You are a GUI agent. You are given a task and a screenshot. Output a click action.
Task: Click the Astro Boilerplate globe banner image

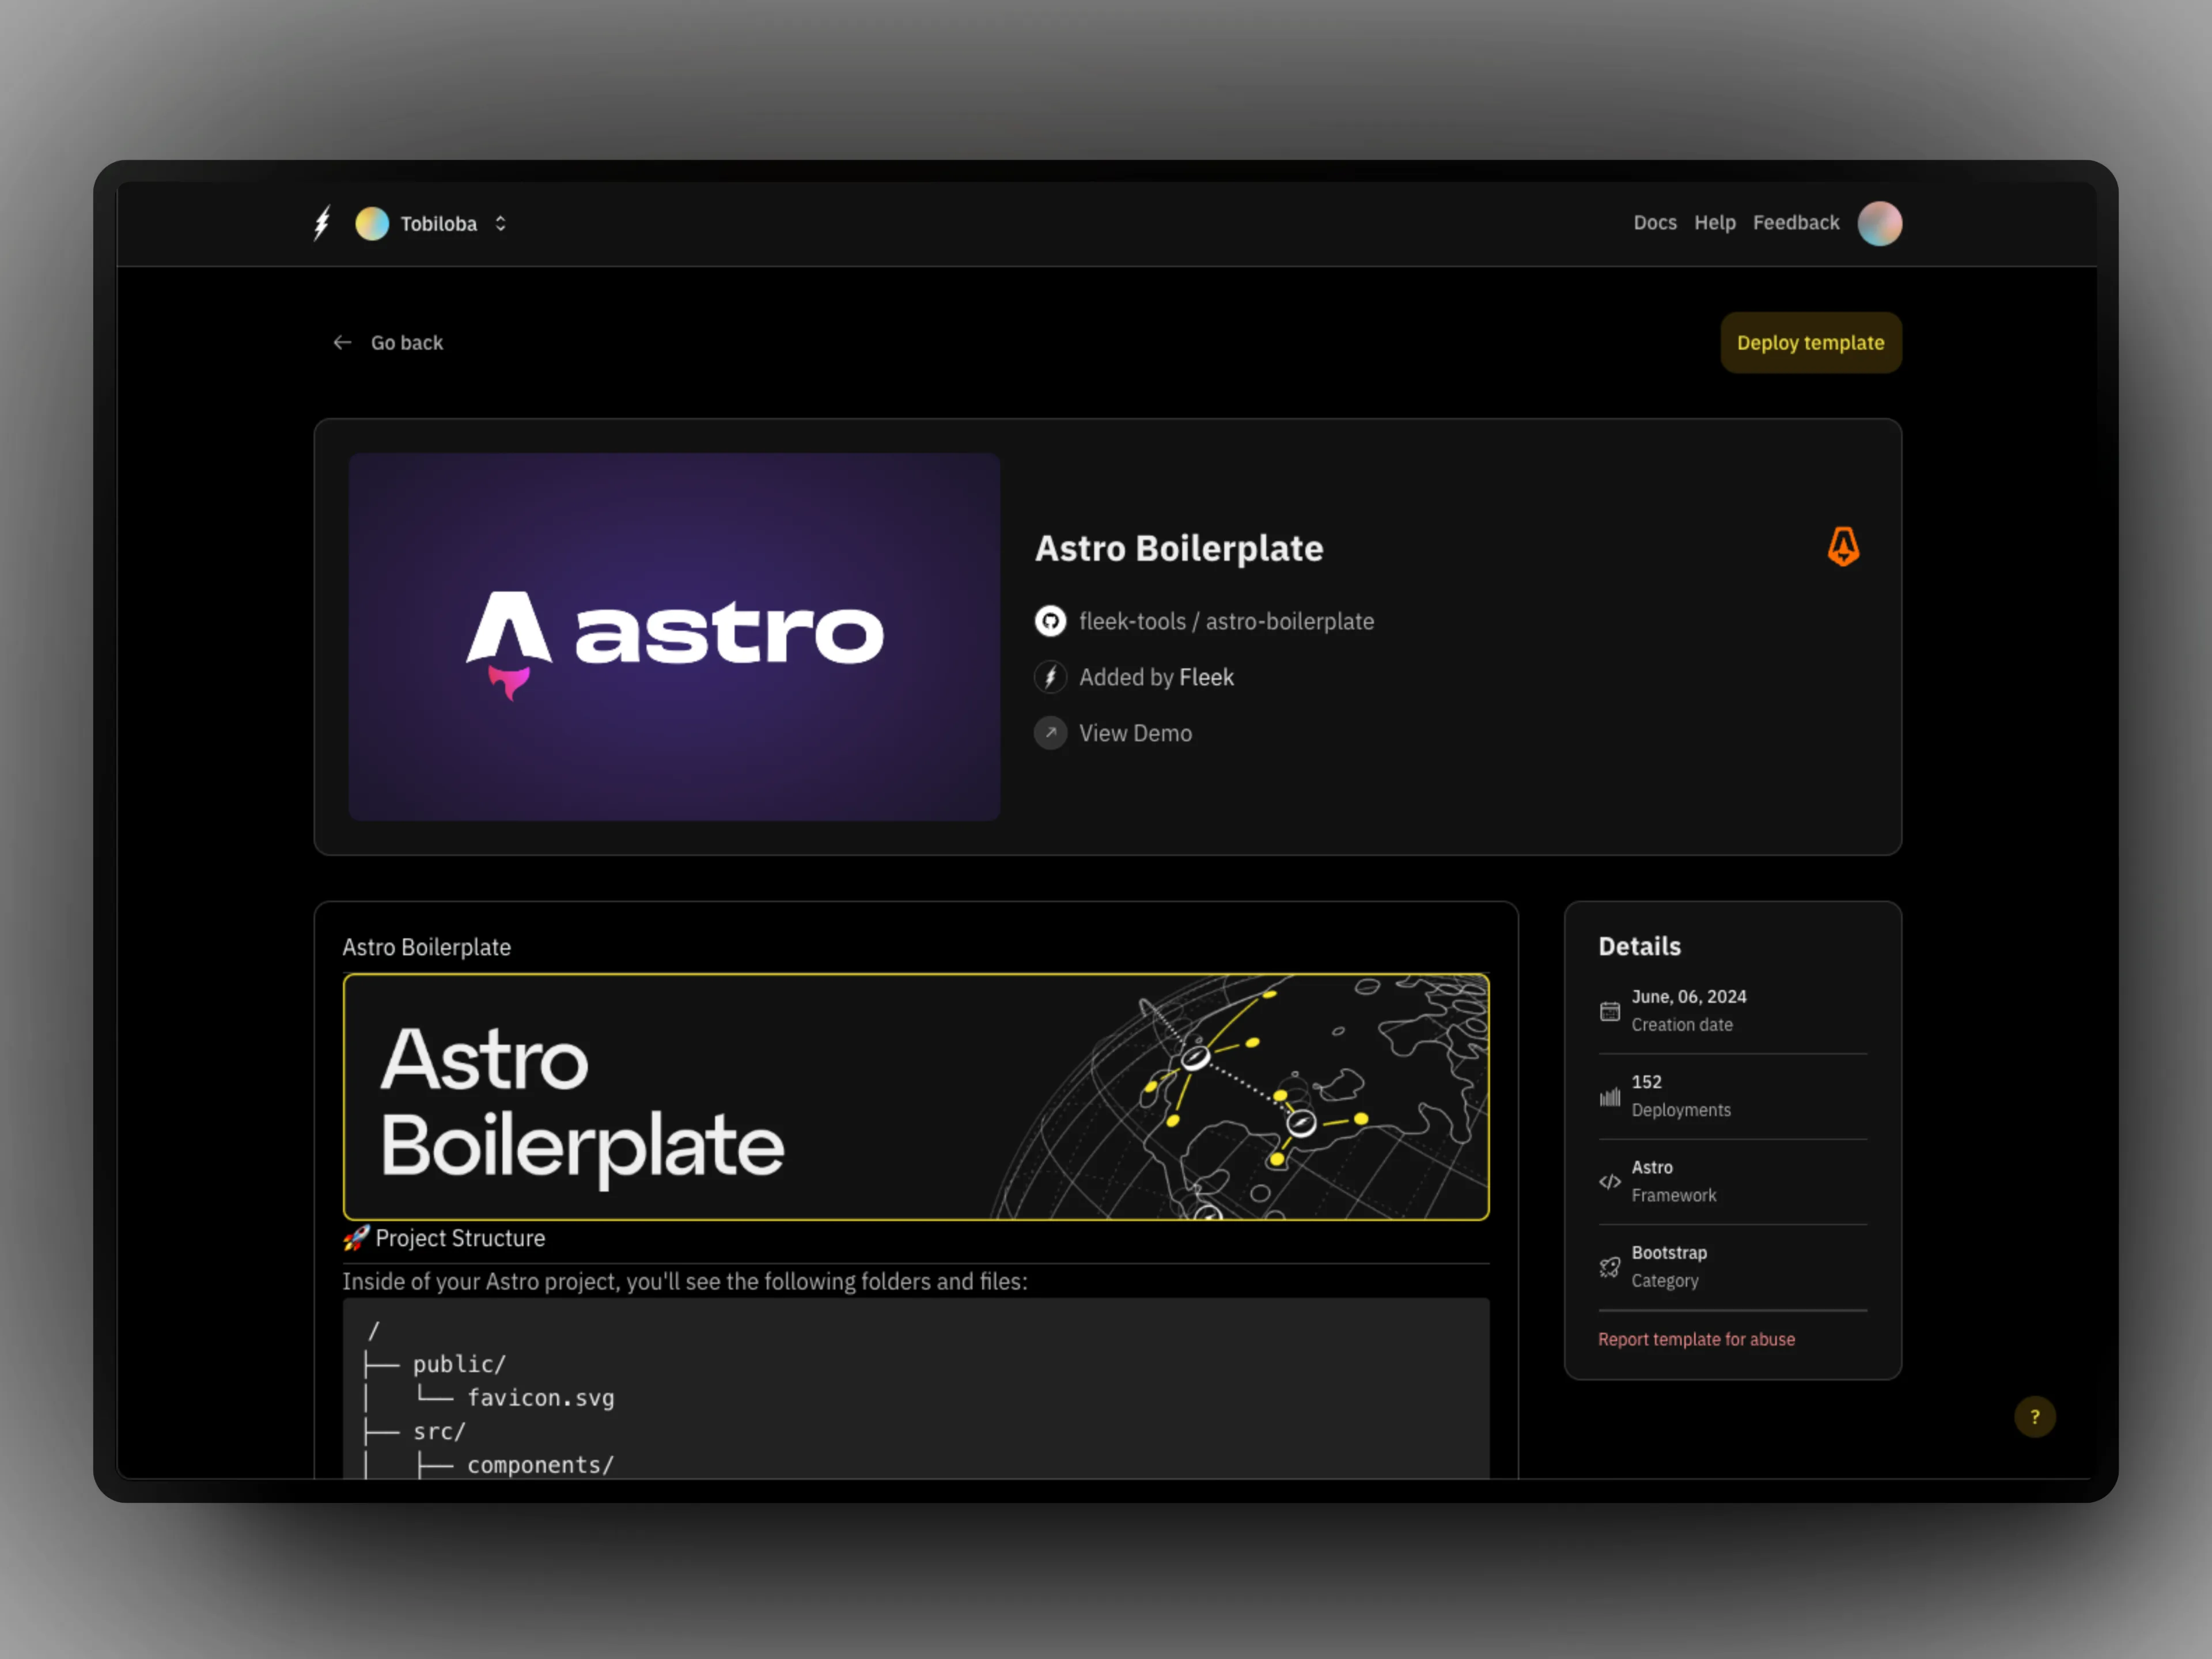click(x=916, y=1097)
